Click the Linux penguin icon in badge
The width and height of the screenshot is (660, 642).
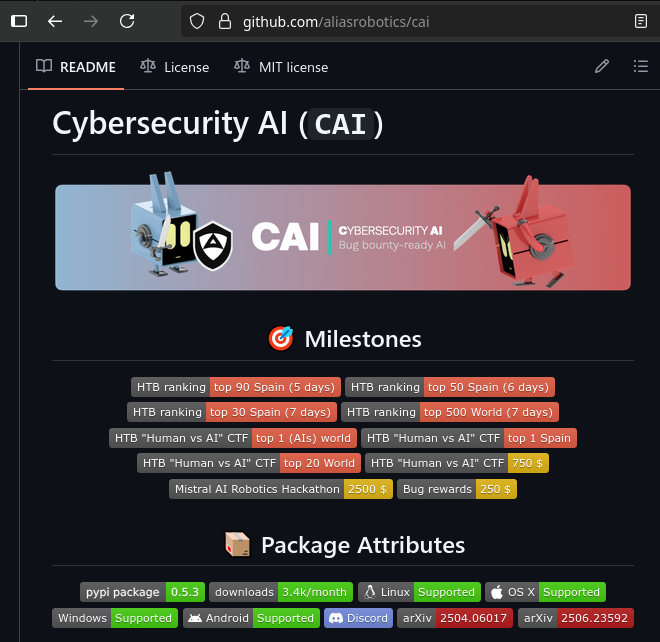[370, 592]
